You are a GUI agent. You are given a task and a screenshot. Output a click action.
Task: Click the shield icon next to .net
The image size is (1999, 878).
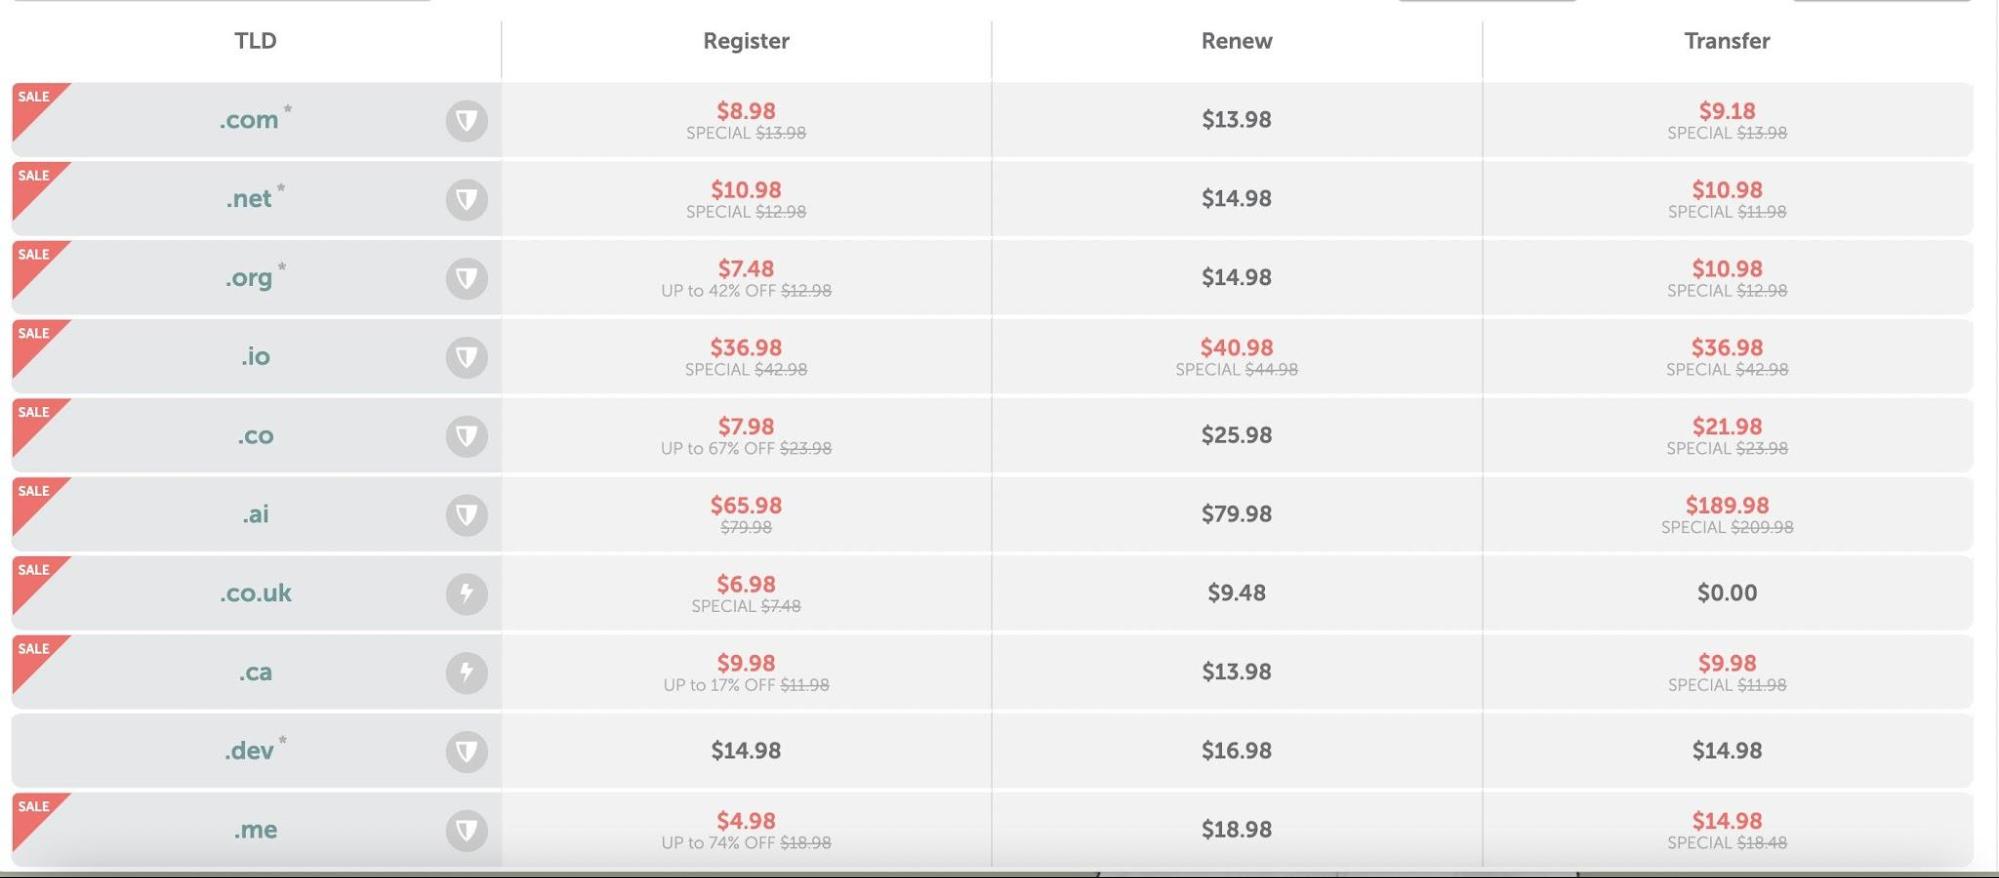pos(466,198)
